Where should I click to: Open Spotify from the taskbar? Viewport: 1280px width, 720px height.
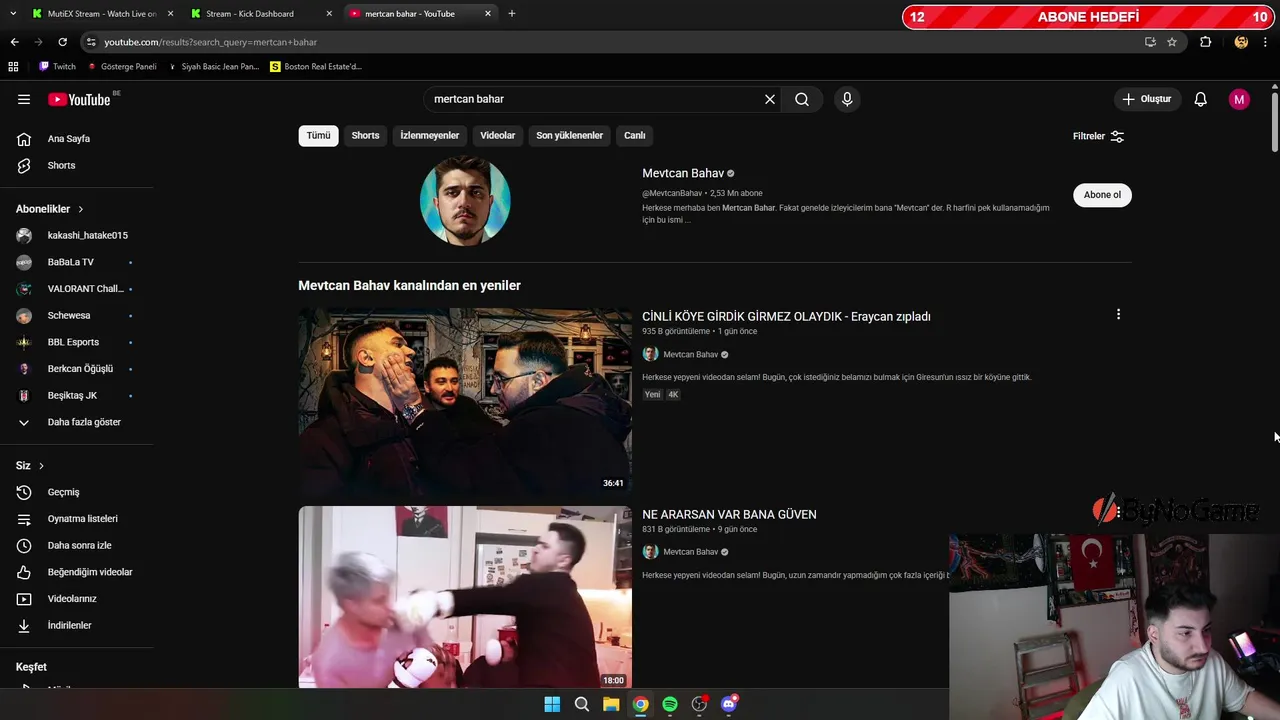pyautogui.click(x=670, y=704)
